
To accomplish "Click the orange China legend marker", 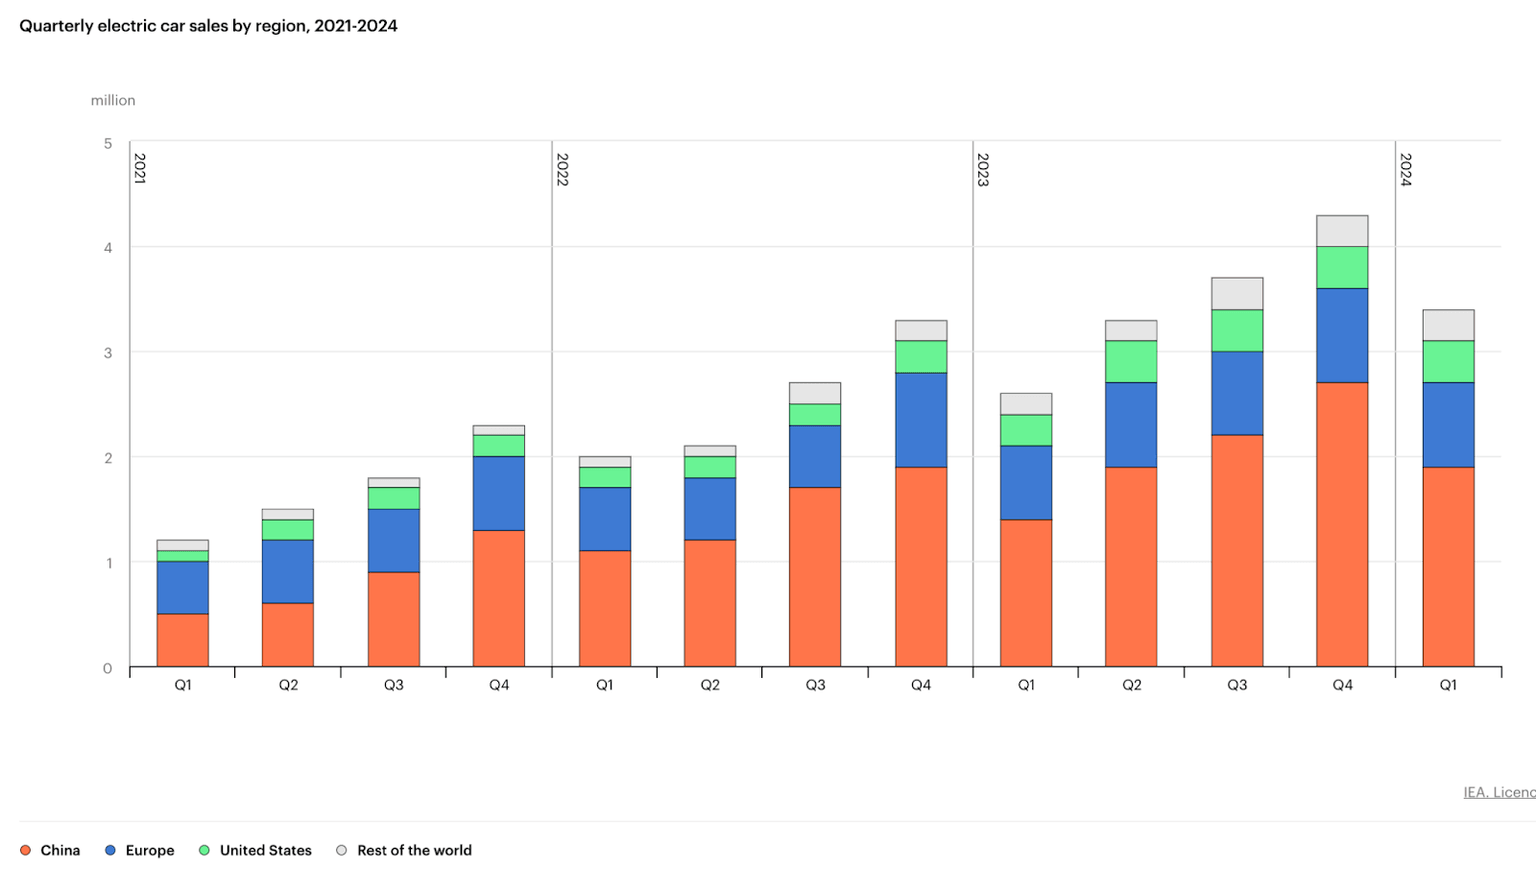I will click(27, 850).
